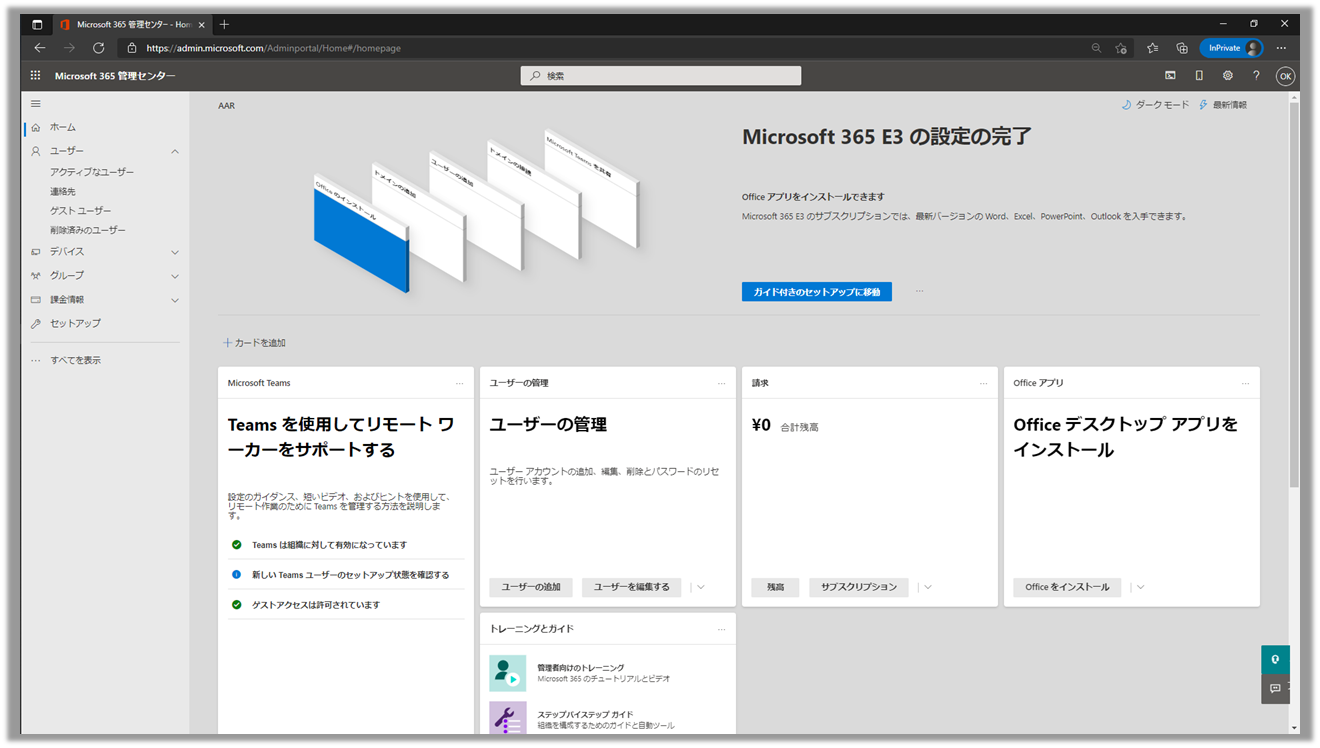Open the ステップバイステップ ガイド wrench icon

click(508, 718)
